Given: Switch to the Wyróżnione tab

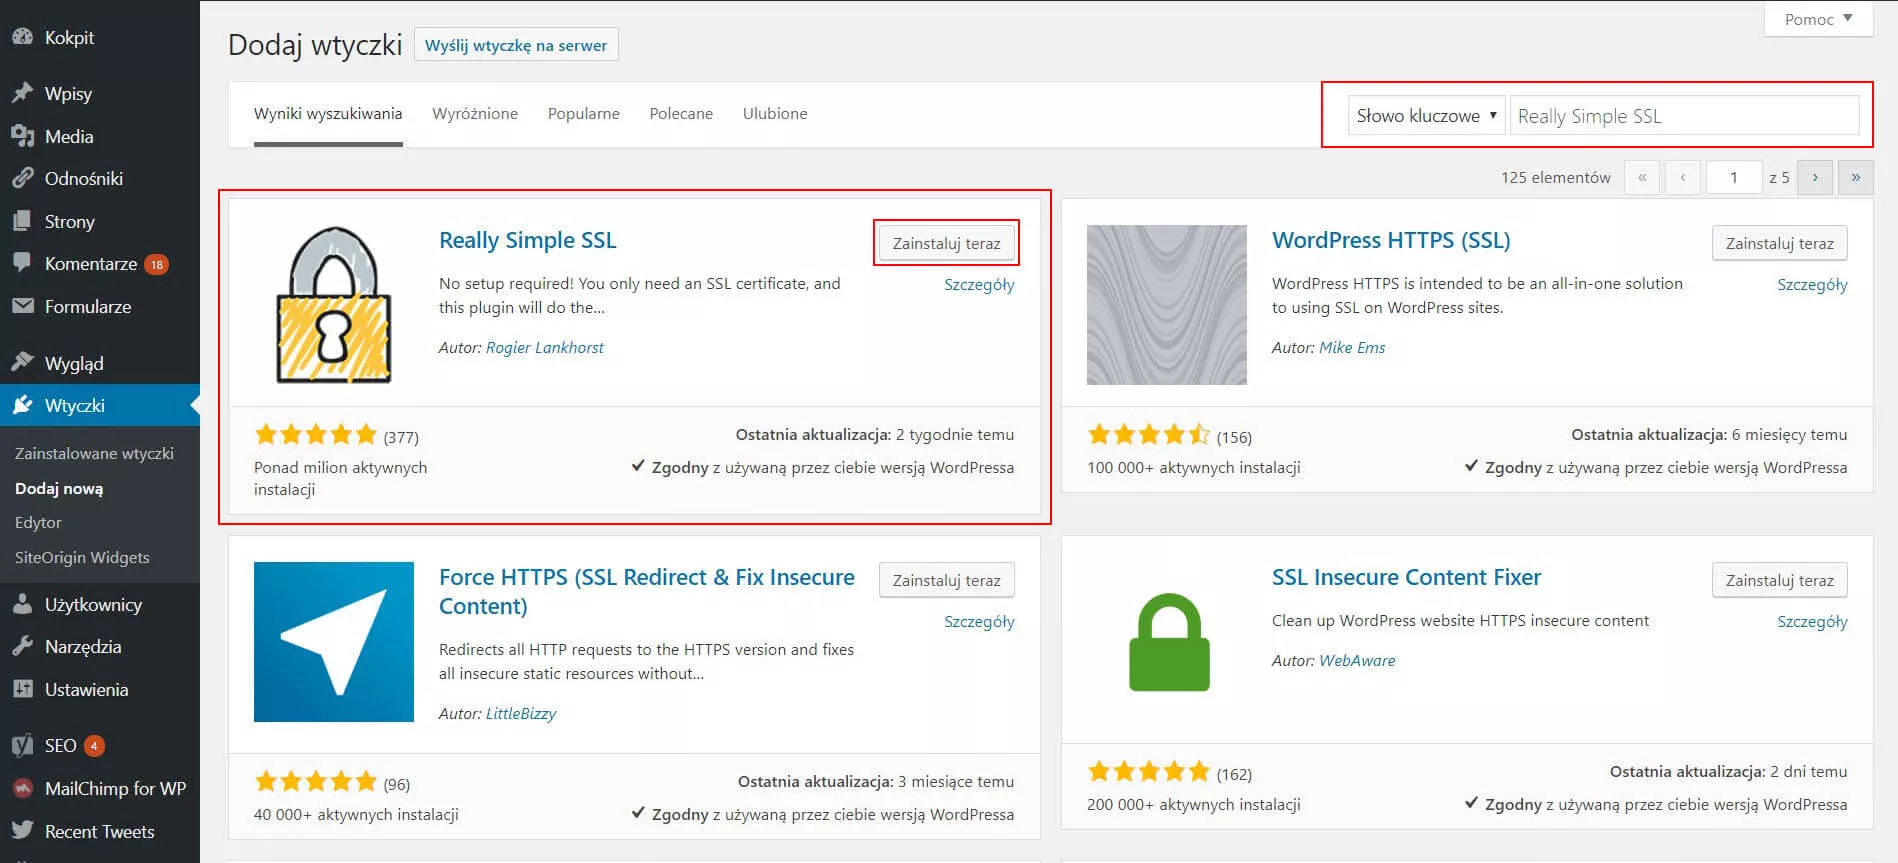Looking at the screenshot, I should click(475, 114).
